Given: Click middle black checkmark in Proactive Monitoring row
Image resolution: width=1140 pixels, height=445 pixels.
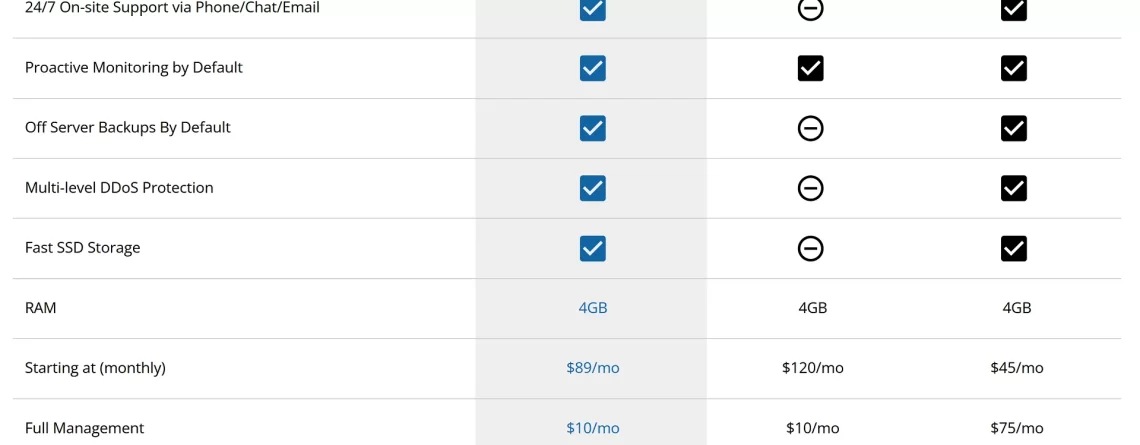Looking at the screenshot, I should [x=811, y=68].
